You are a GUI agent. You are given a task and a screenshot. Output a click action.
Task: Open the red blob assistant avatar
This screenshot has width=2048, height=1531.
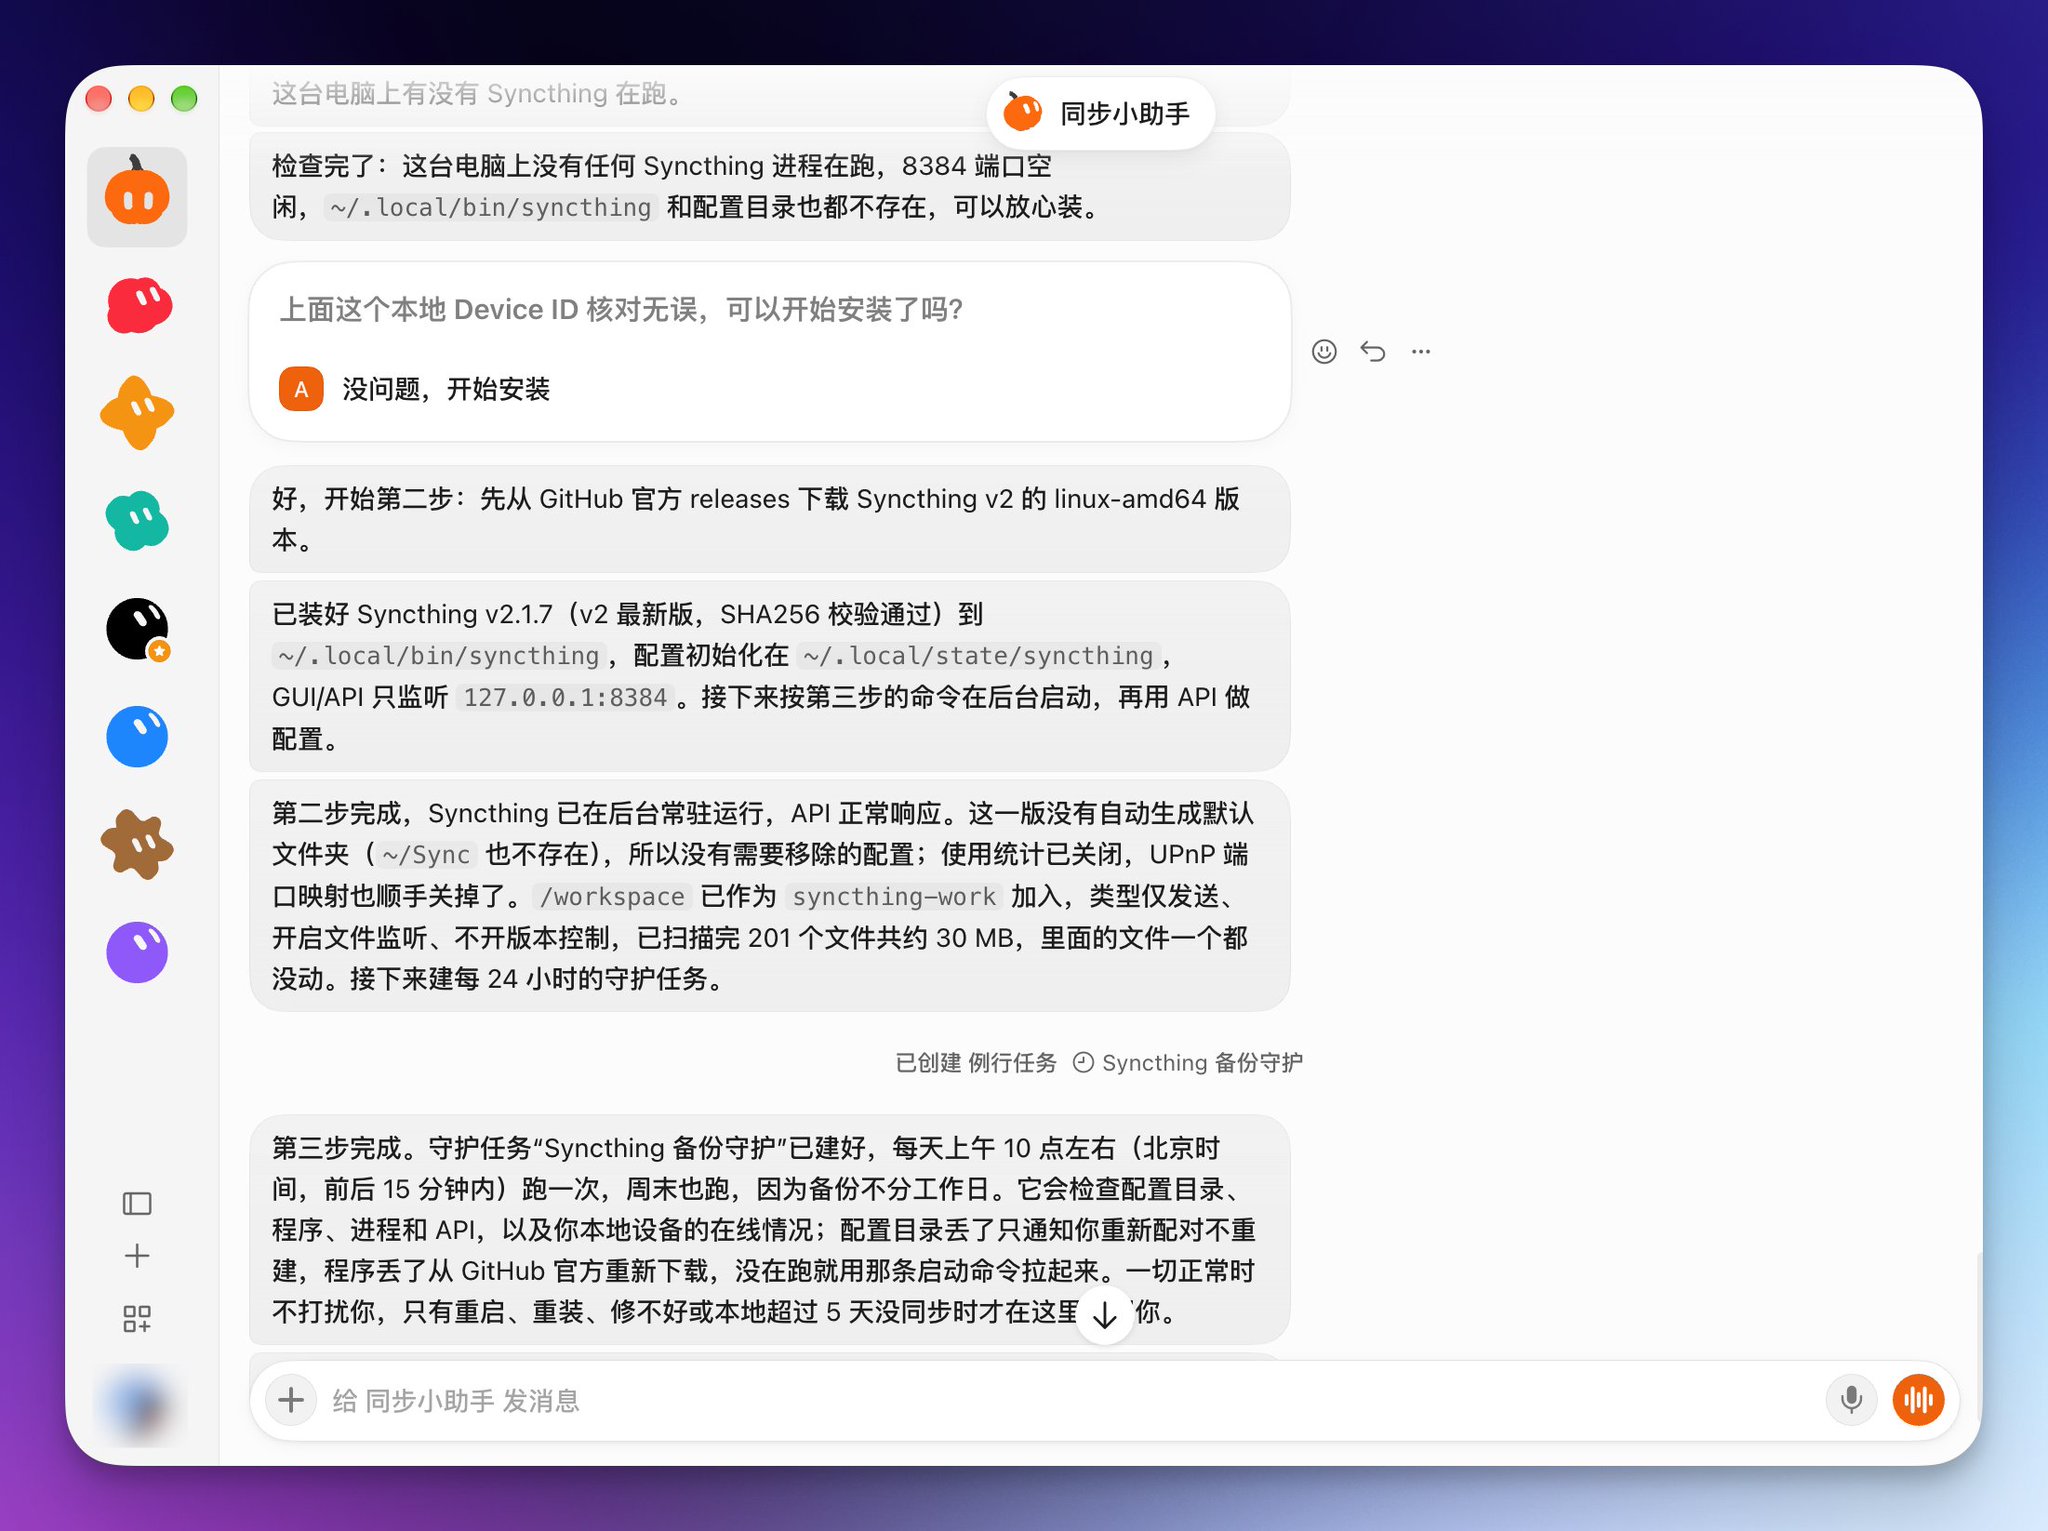138,305
